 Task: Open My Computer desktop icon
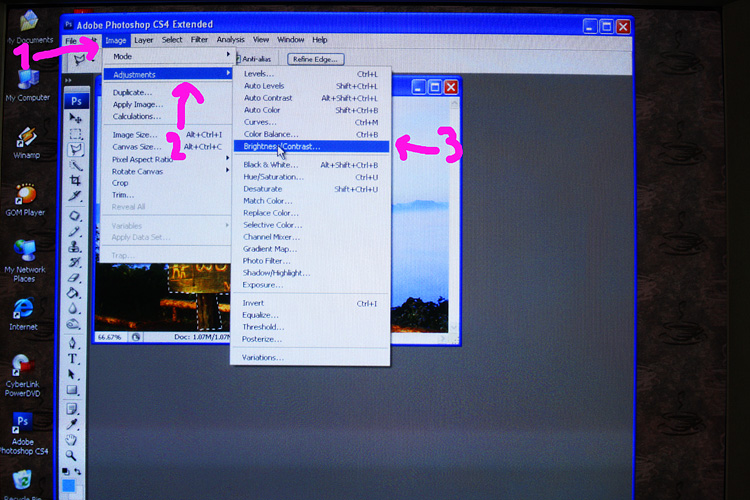[28, 85]
